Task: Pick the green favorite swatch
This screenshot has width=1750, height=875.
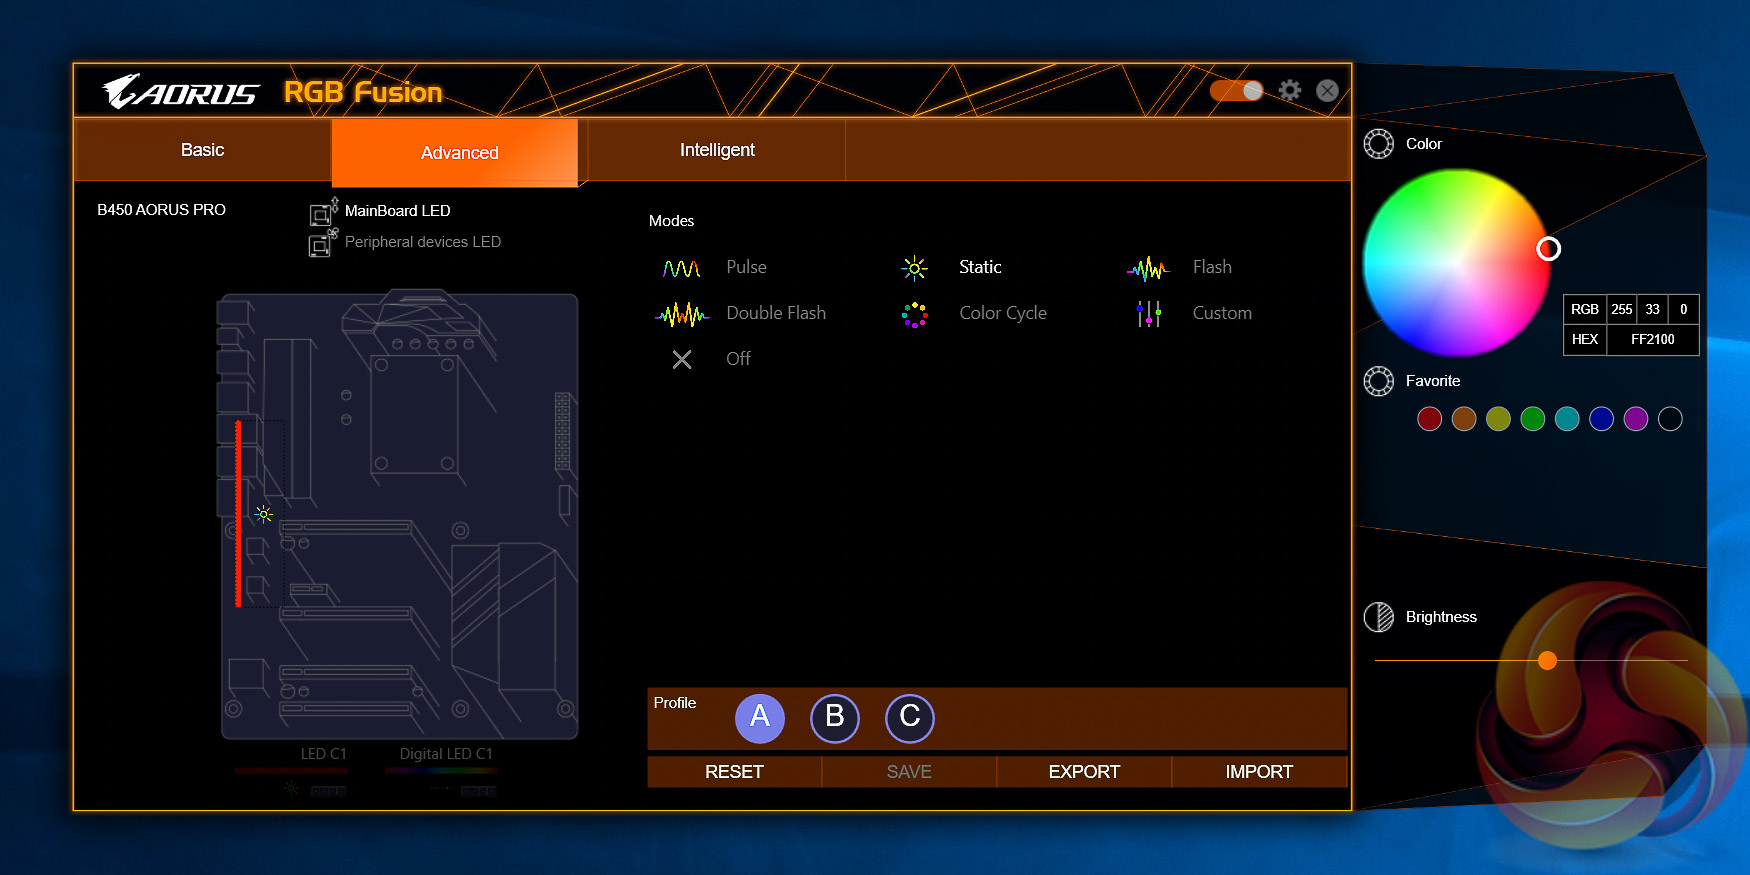Action: coord(1533,419)
